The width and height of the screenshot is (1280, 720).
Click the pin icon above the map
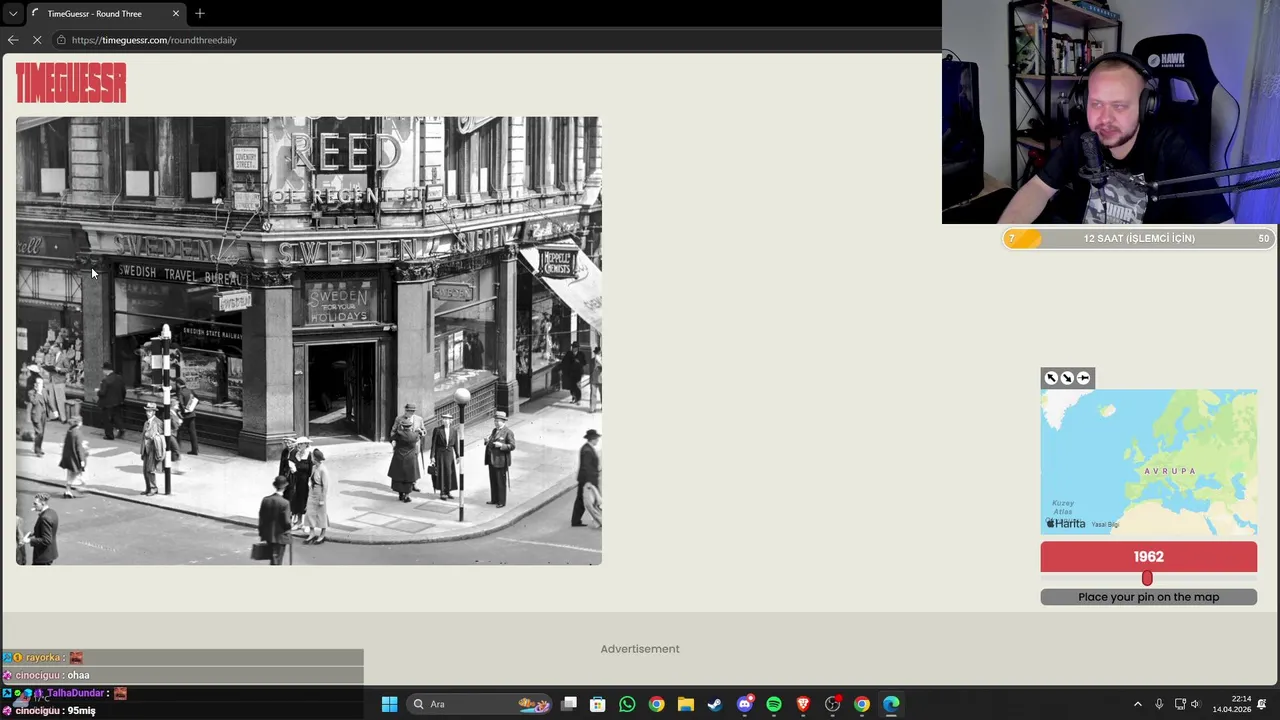coord(1084,378)
